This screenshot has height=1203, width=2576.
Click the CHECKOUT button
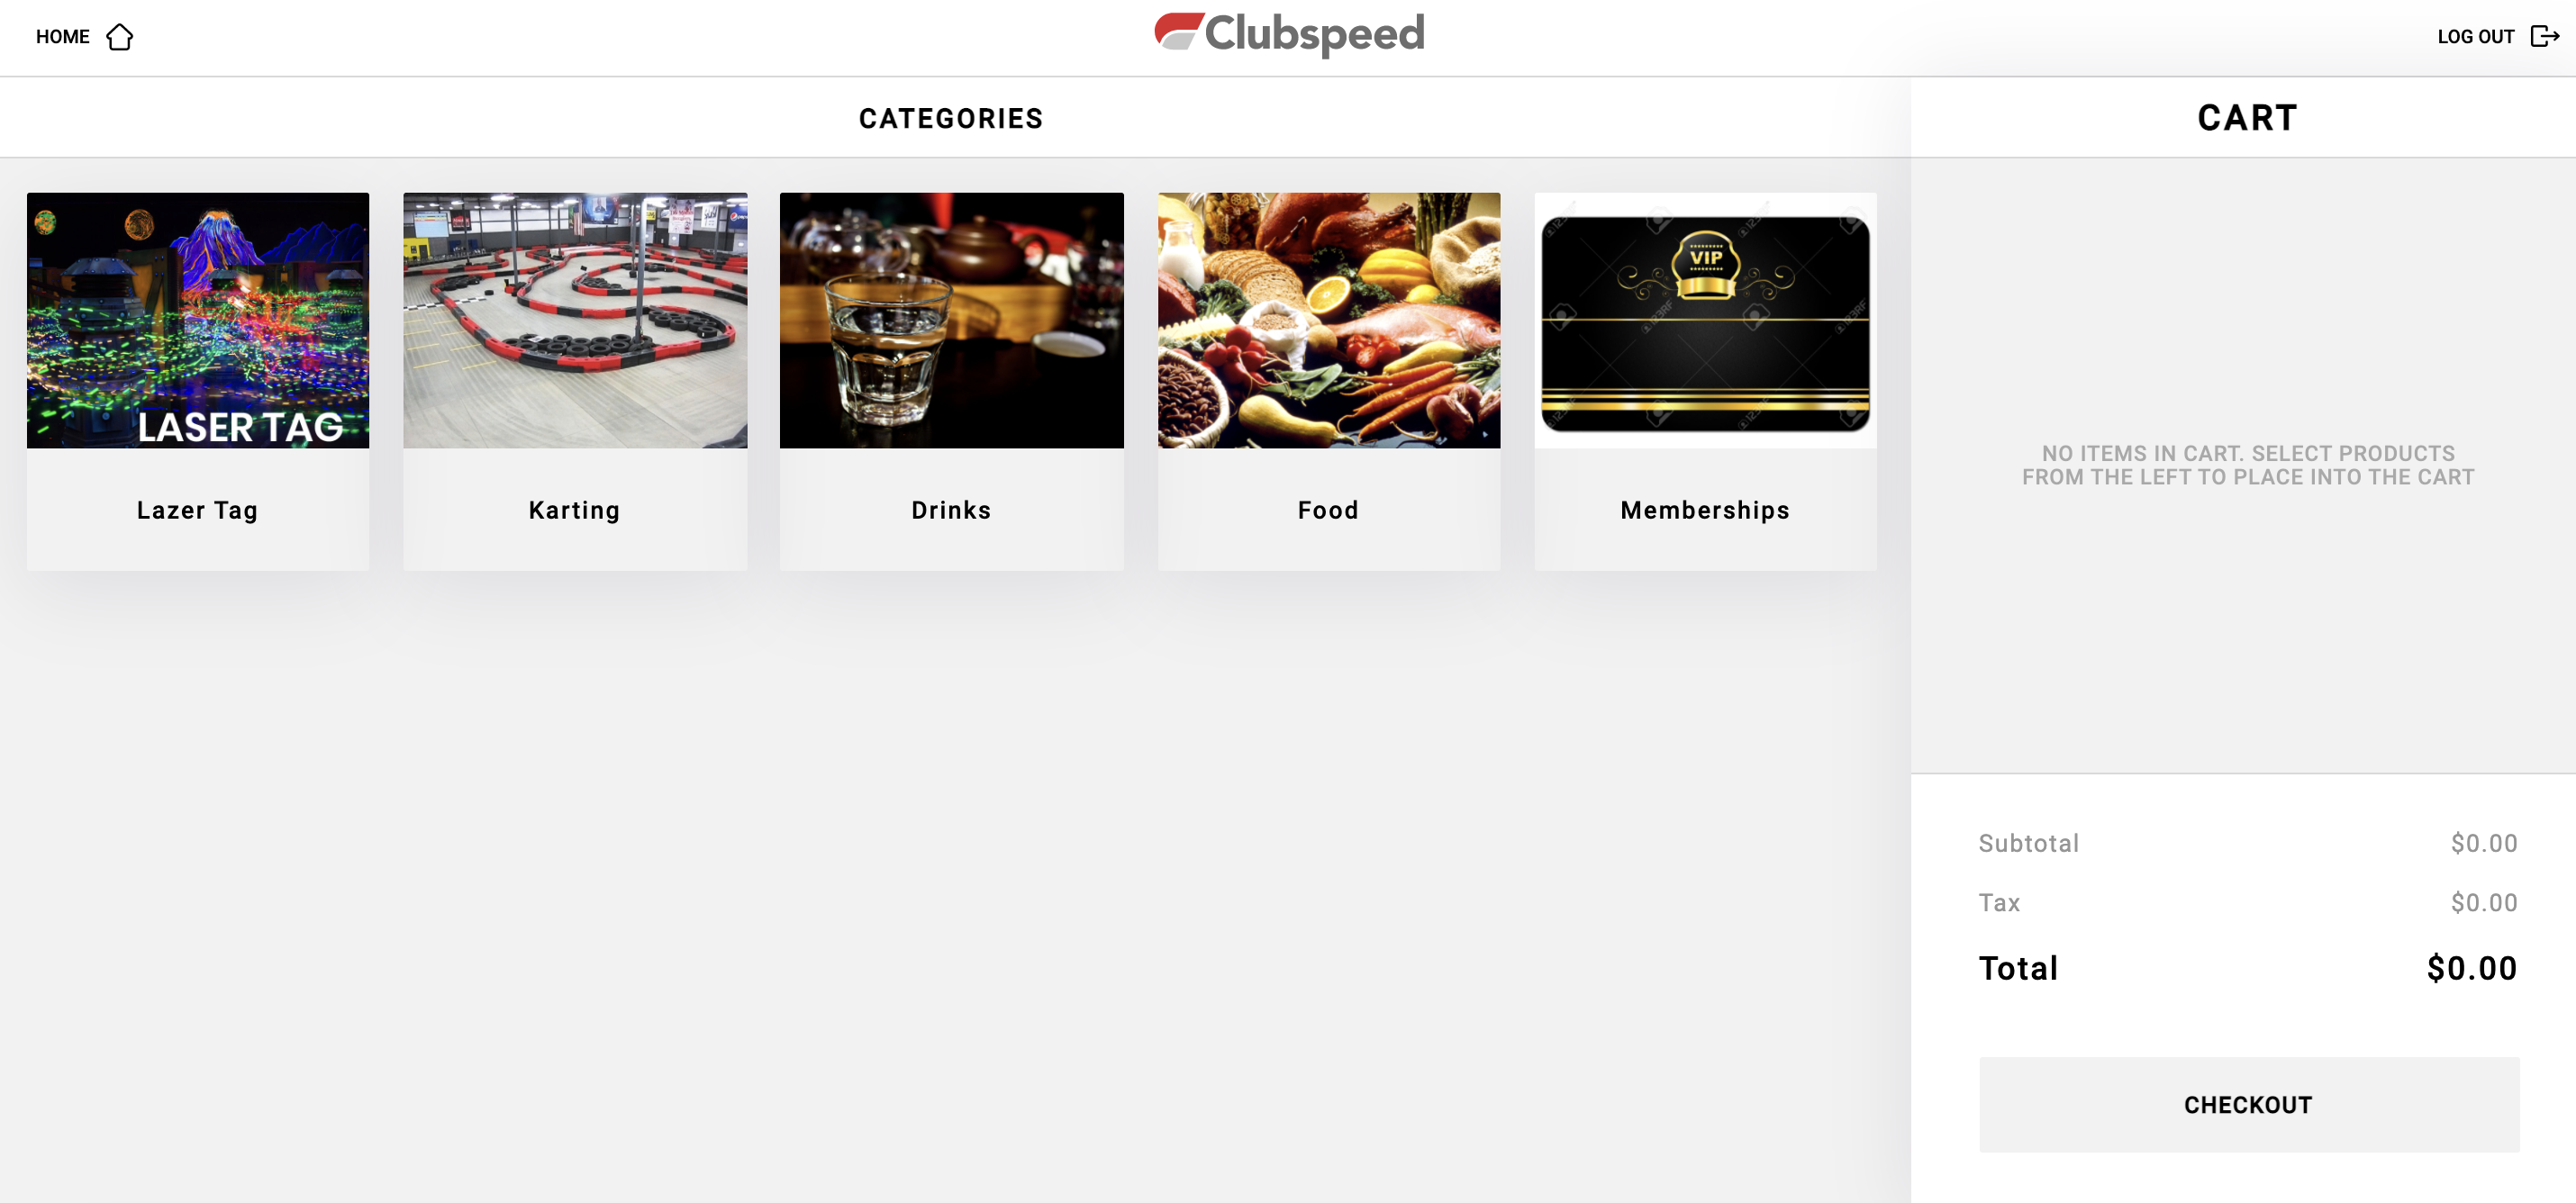coord(2249,1105)
